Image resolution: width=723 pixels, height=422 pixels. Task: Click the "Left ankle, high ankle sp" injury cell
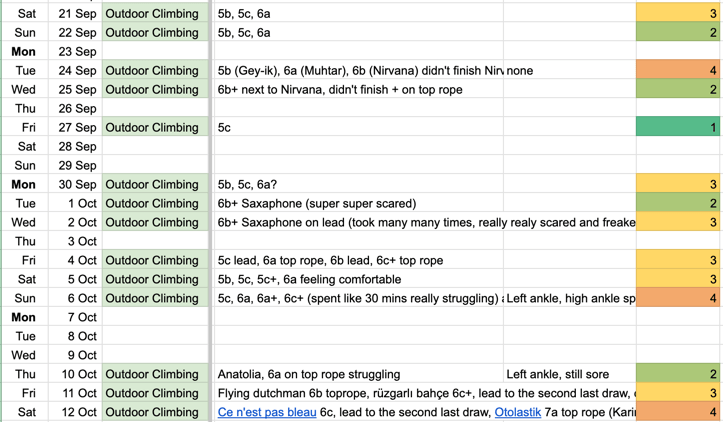(x=569, y=298)
